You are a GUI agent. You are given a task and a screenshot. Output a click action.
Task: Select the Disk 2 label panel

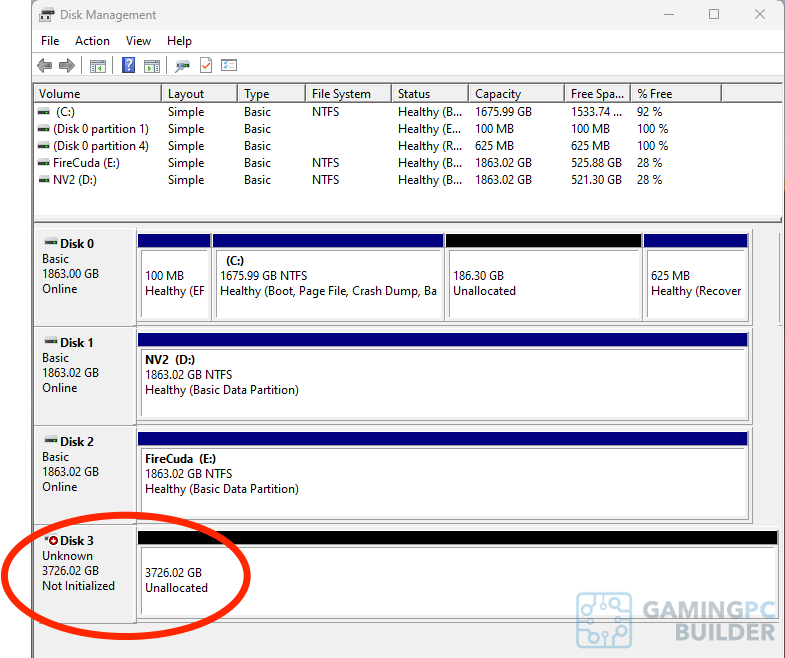coord(85,475)
